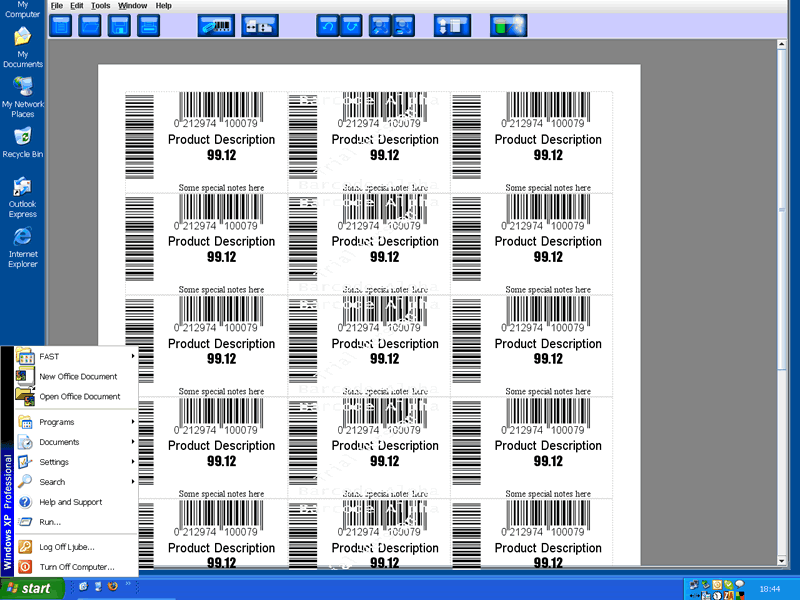Click the New document toolbar icon
Viewport: 800px width, 600px height.
[60, 25]
